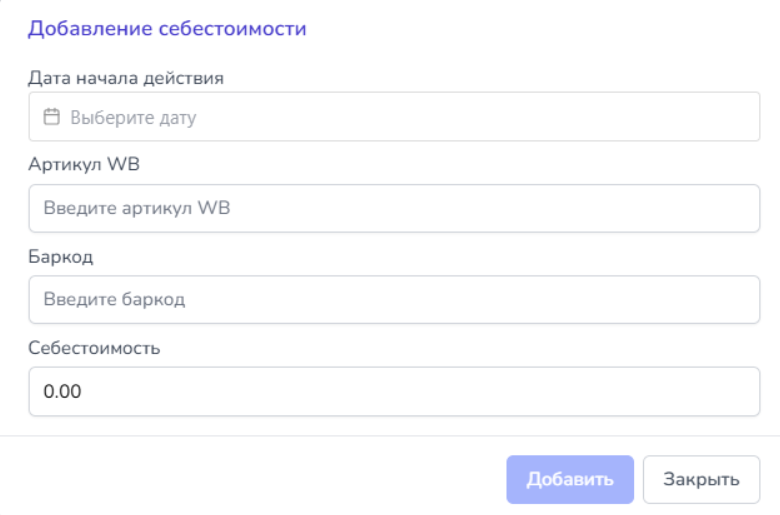Viewport: 780px width, 515px height.
Task: Click the "Введите баркод" input field
Action: coord(394,299)
